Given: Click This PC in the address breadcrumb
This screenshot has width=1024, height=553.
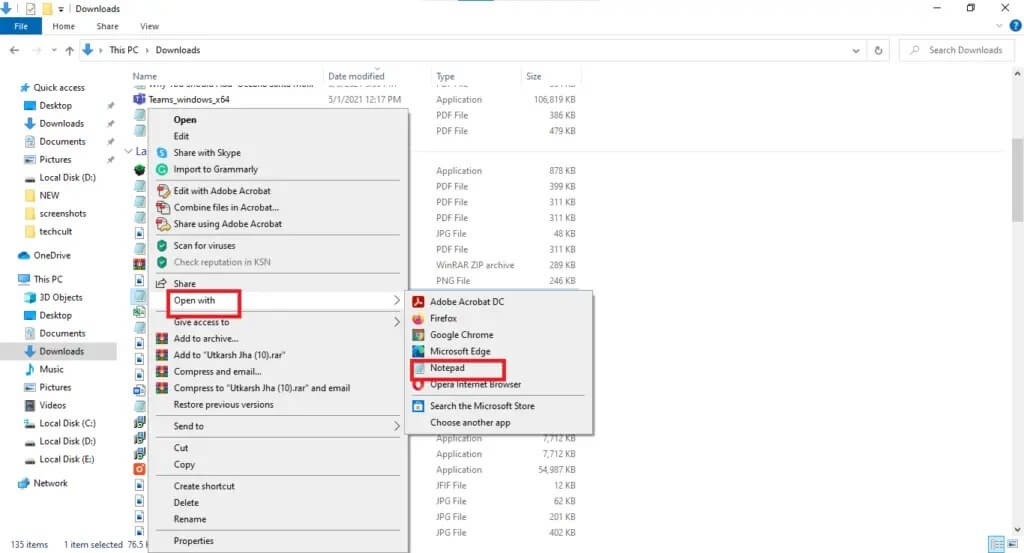Looking at the screenshot, I should point(123,50).
